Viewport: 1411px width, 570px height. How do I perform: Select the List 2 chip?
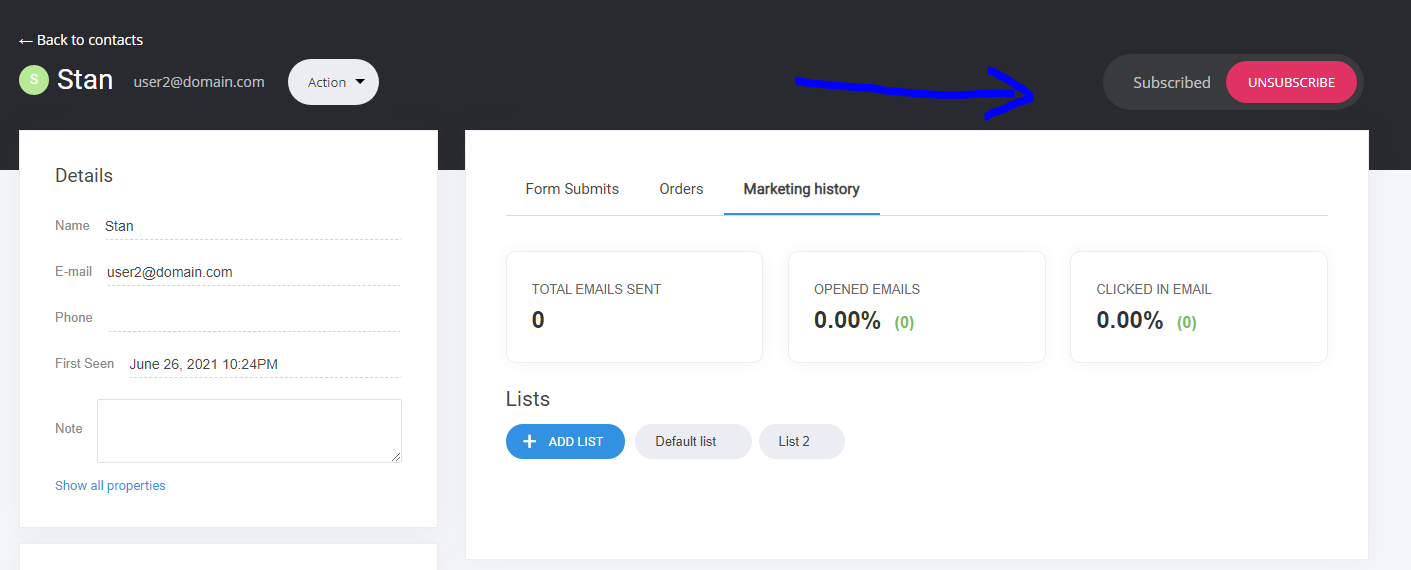(801, 441)
